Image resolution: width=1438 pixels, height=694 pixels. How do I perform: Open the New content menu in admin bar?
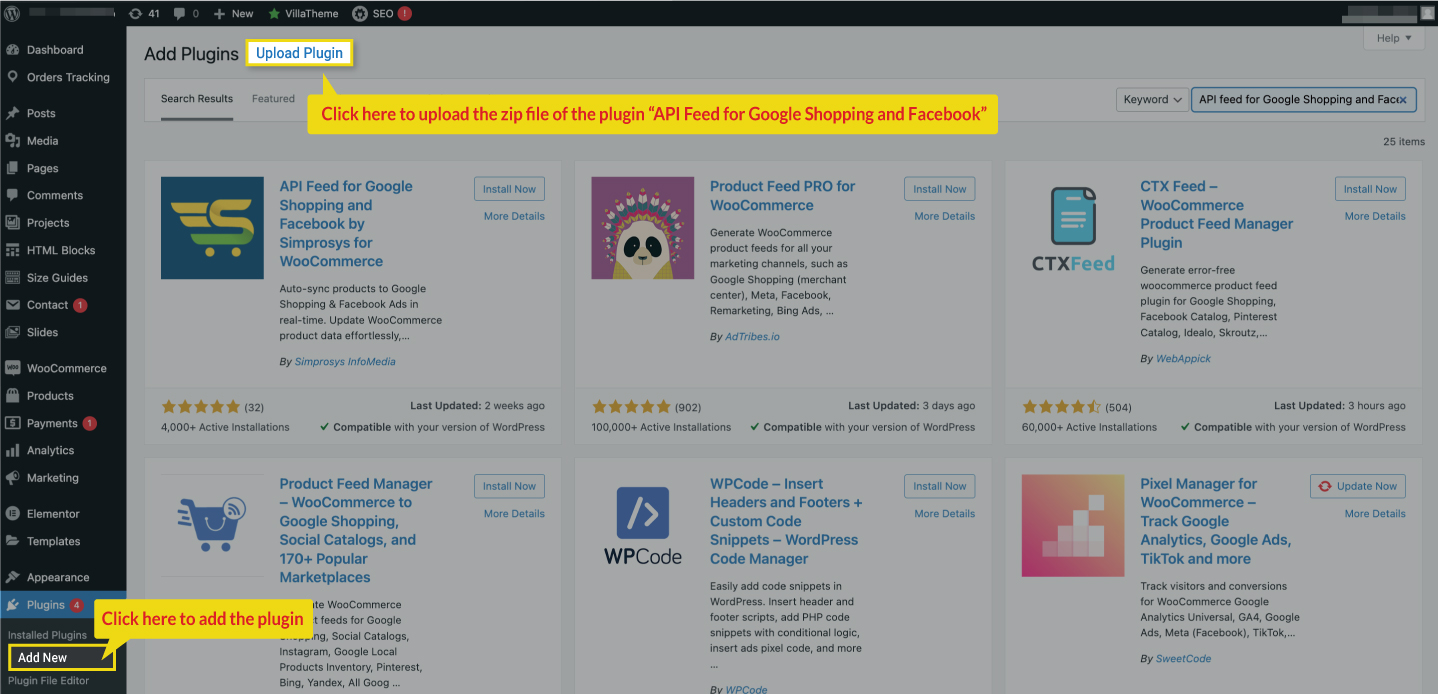point(234,14)
